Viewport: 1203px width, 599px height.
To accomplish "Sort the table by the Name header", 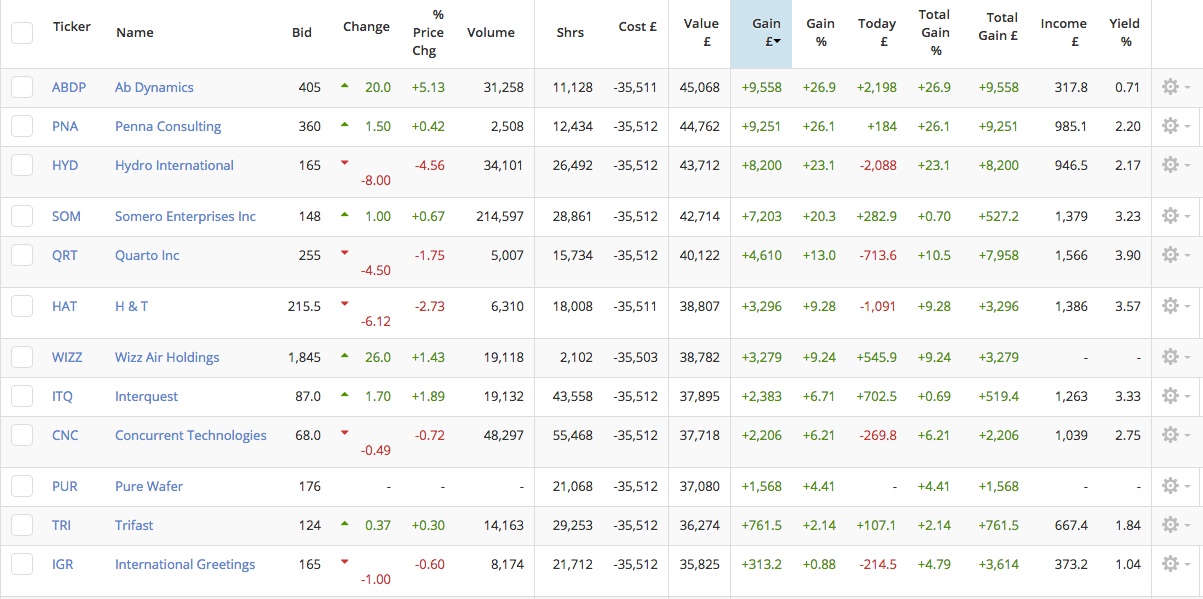I will tap(135, 33).
